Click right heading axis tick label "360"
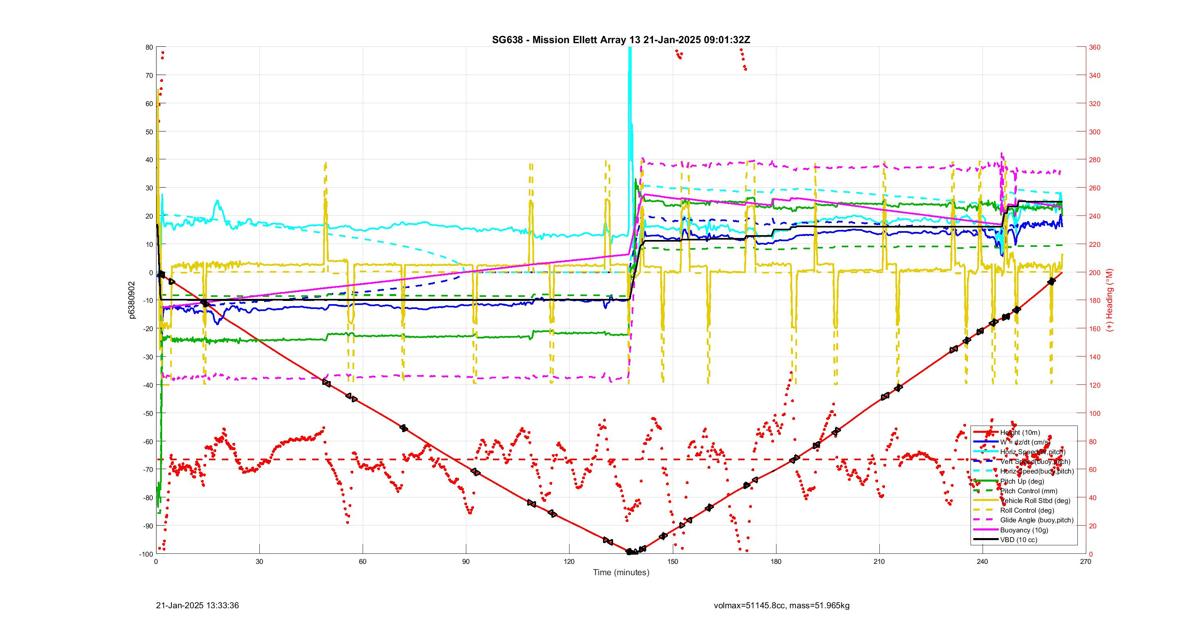This screenshot has height=622, width=1200. tap(1095, 47)
